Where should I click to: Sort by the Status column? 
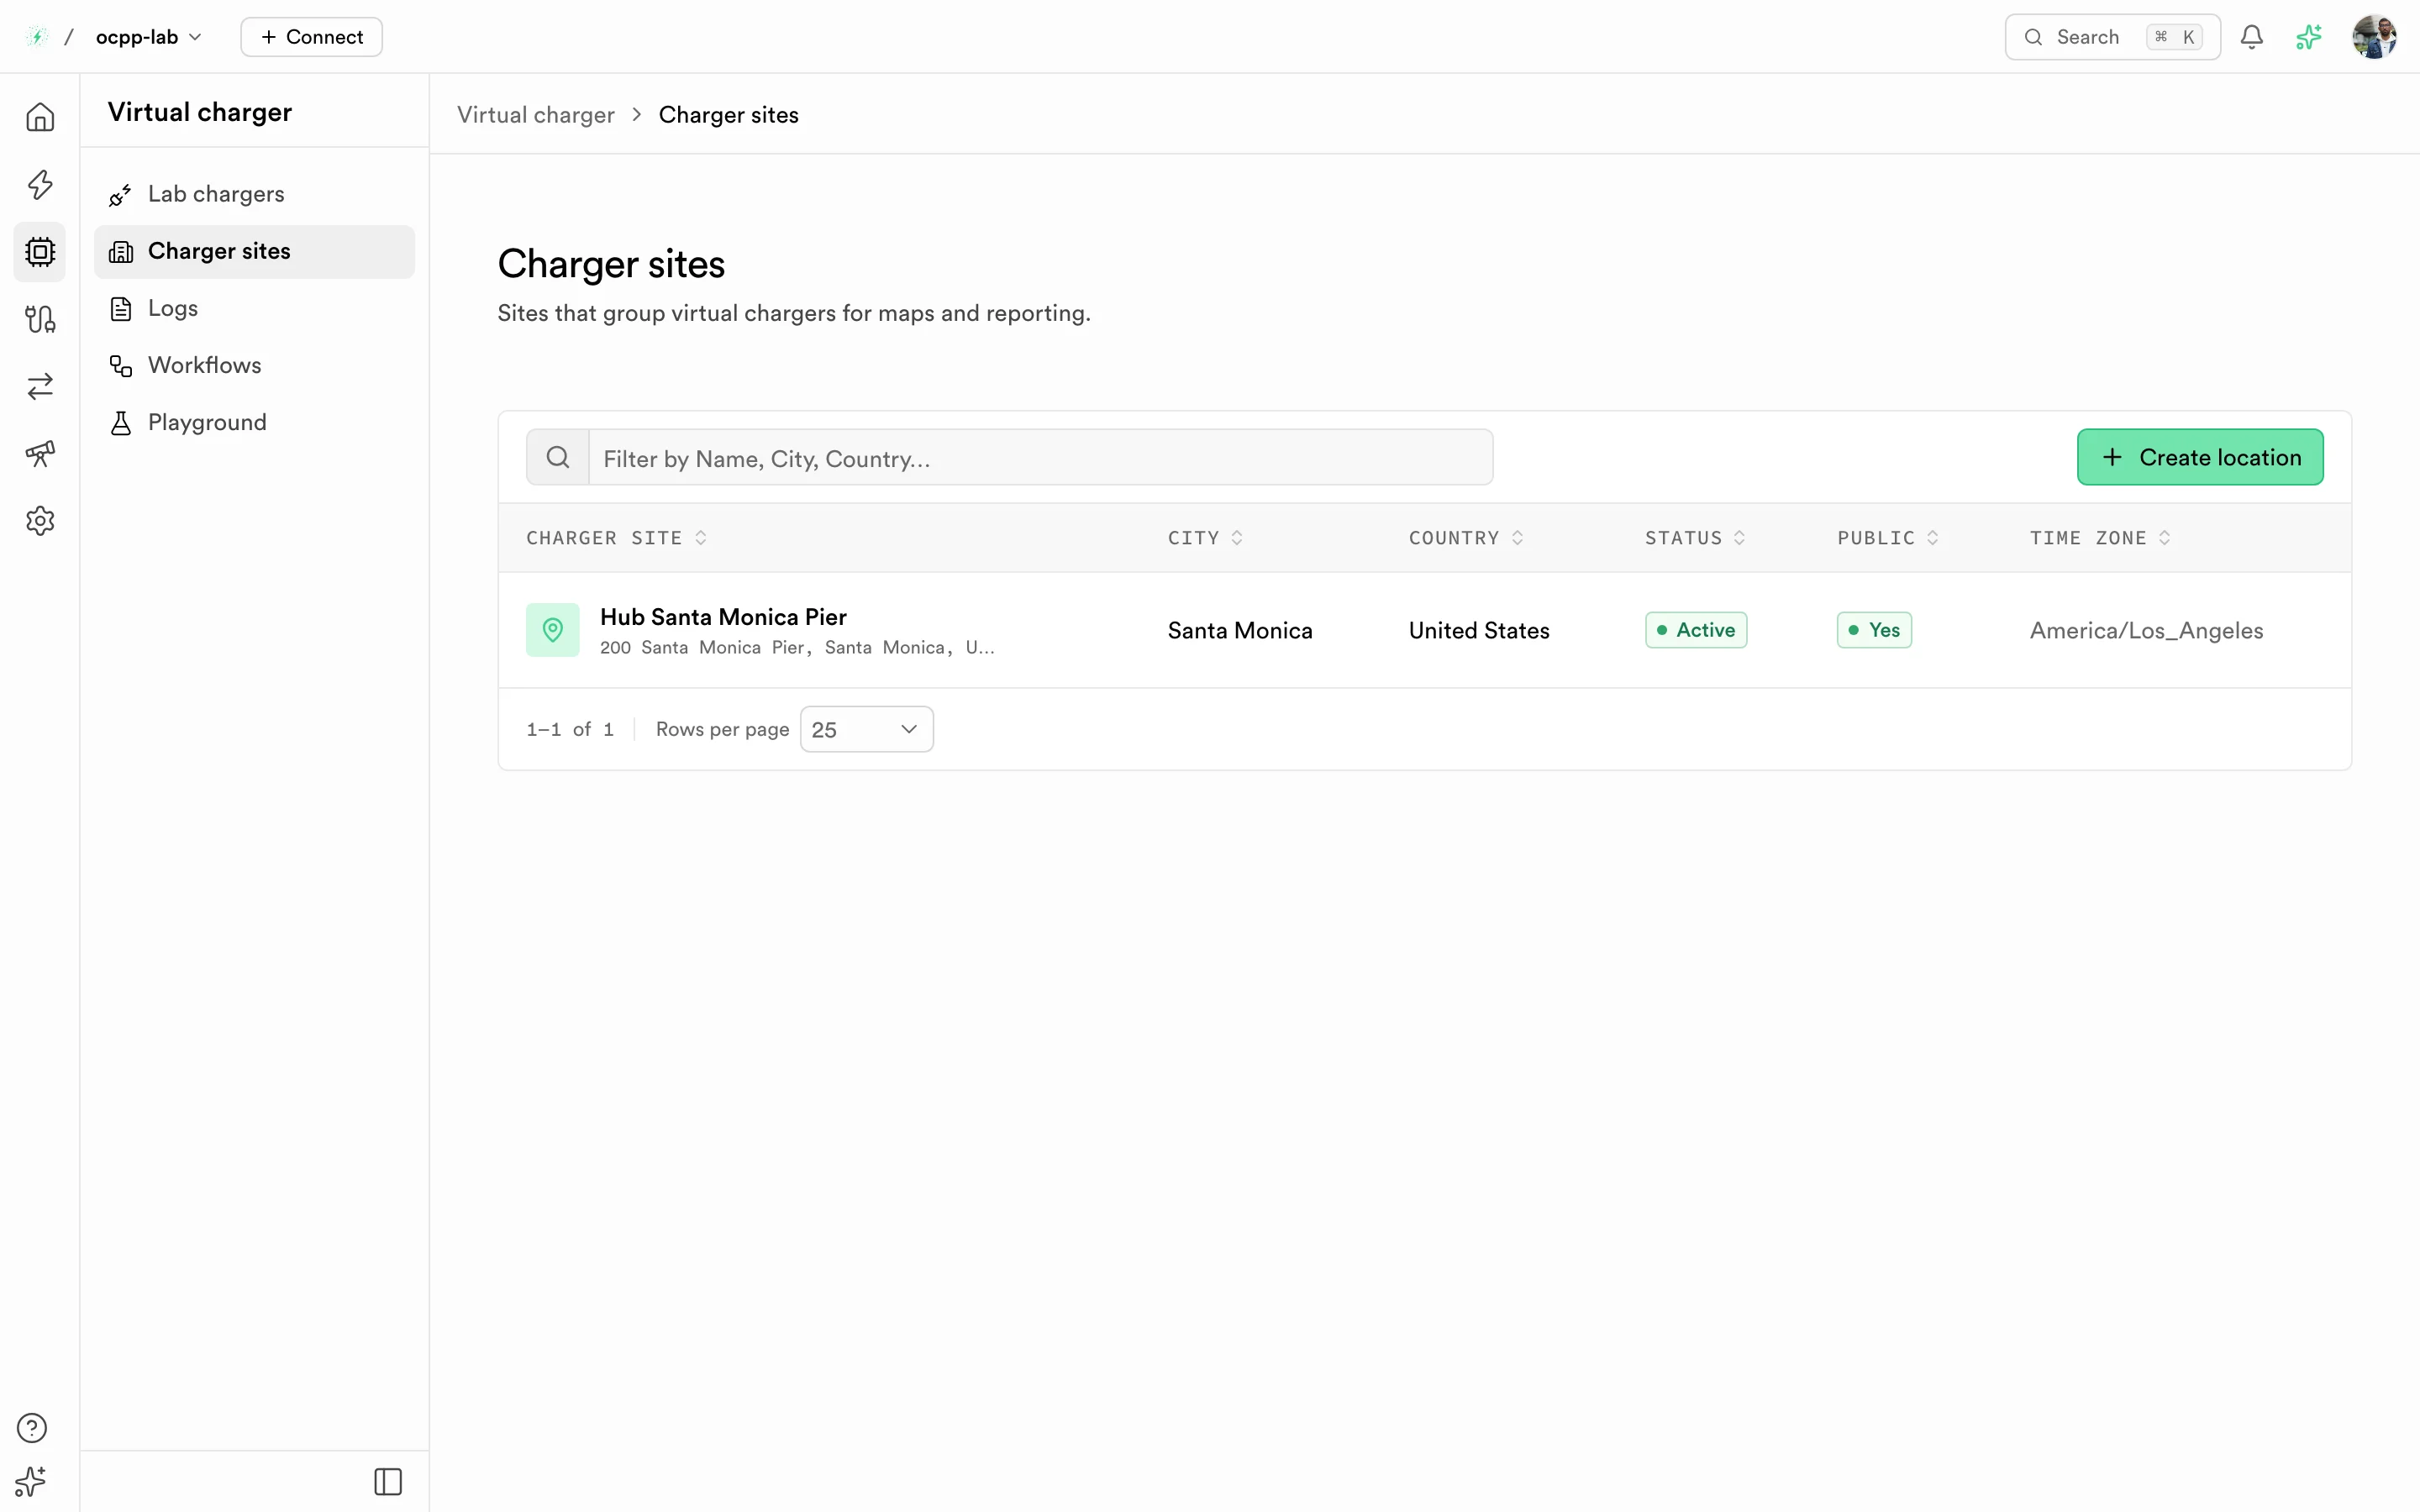pos(1695,538)
